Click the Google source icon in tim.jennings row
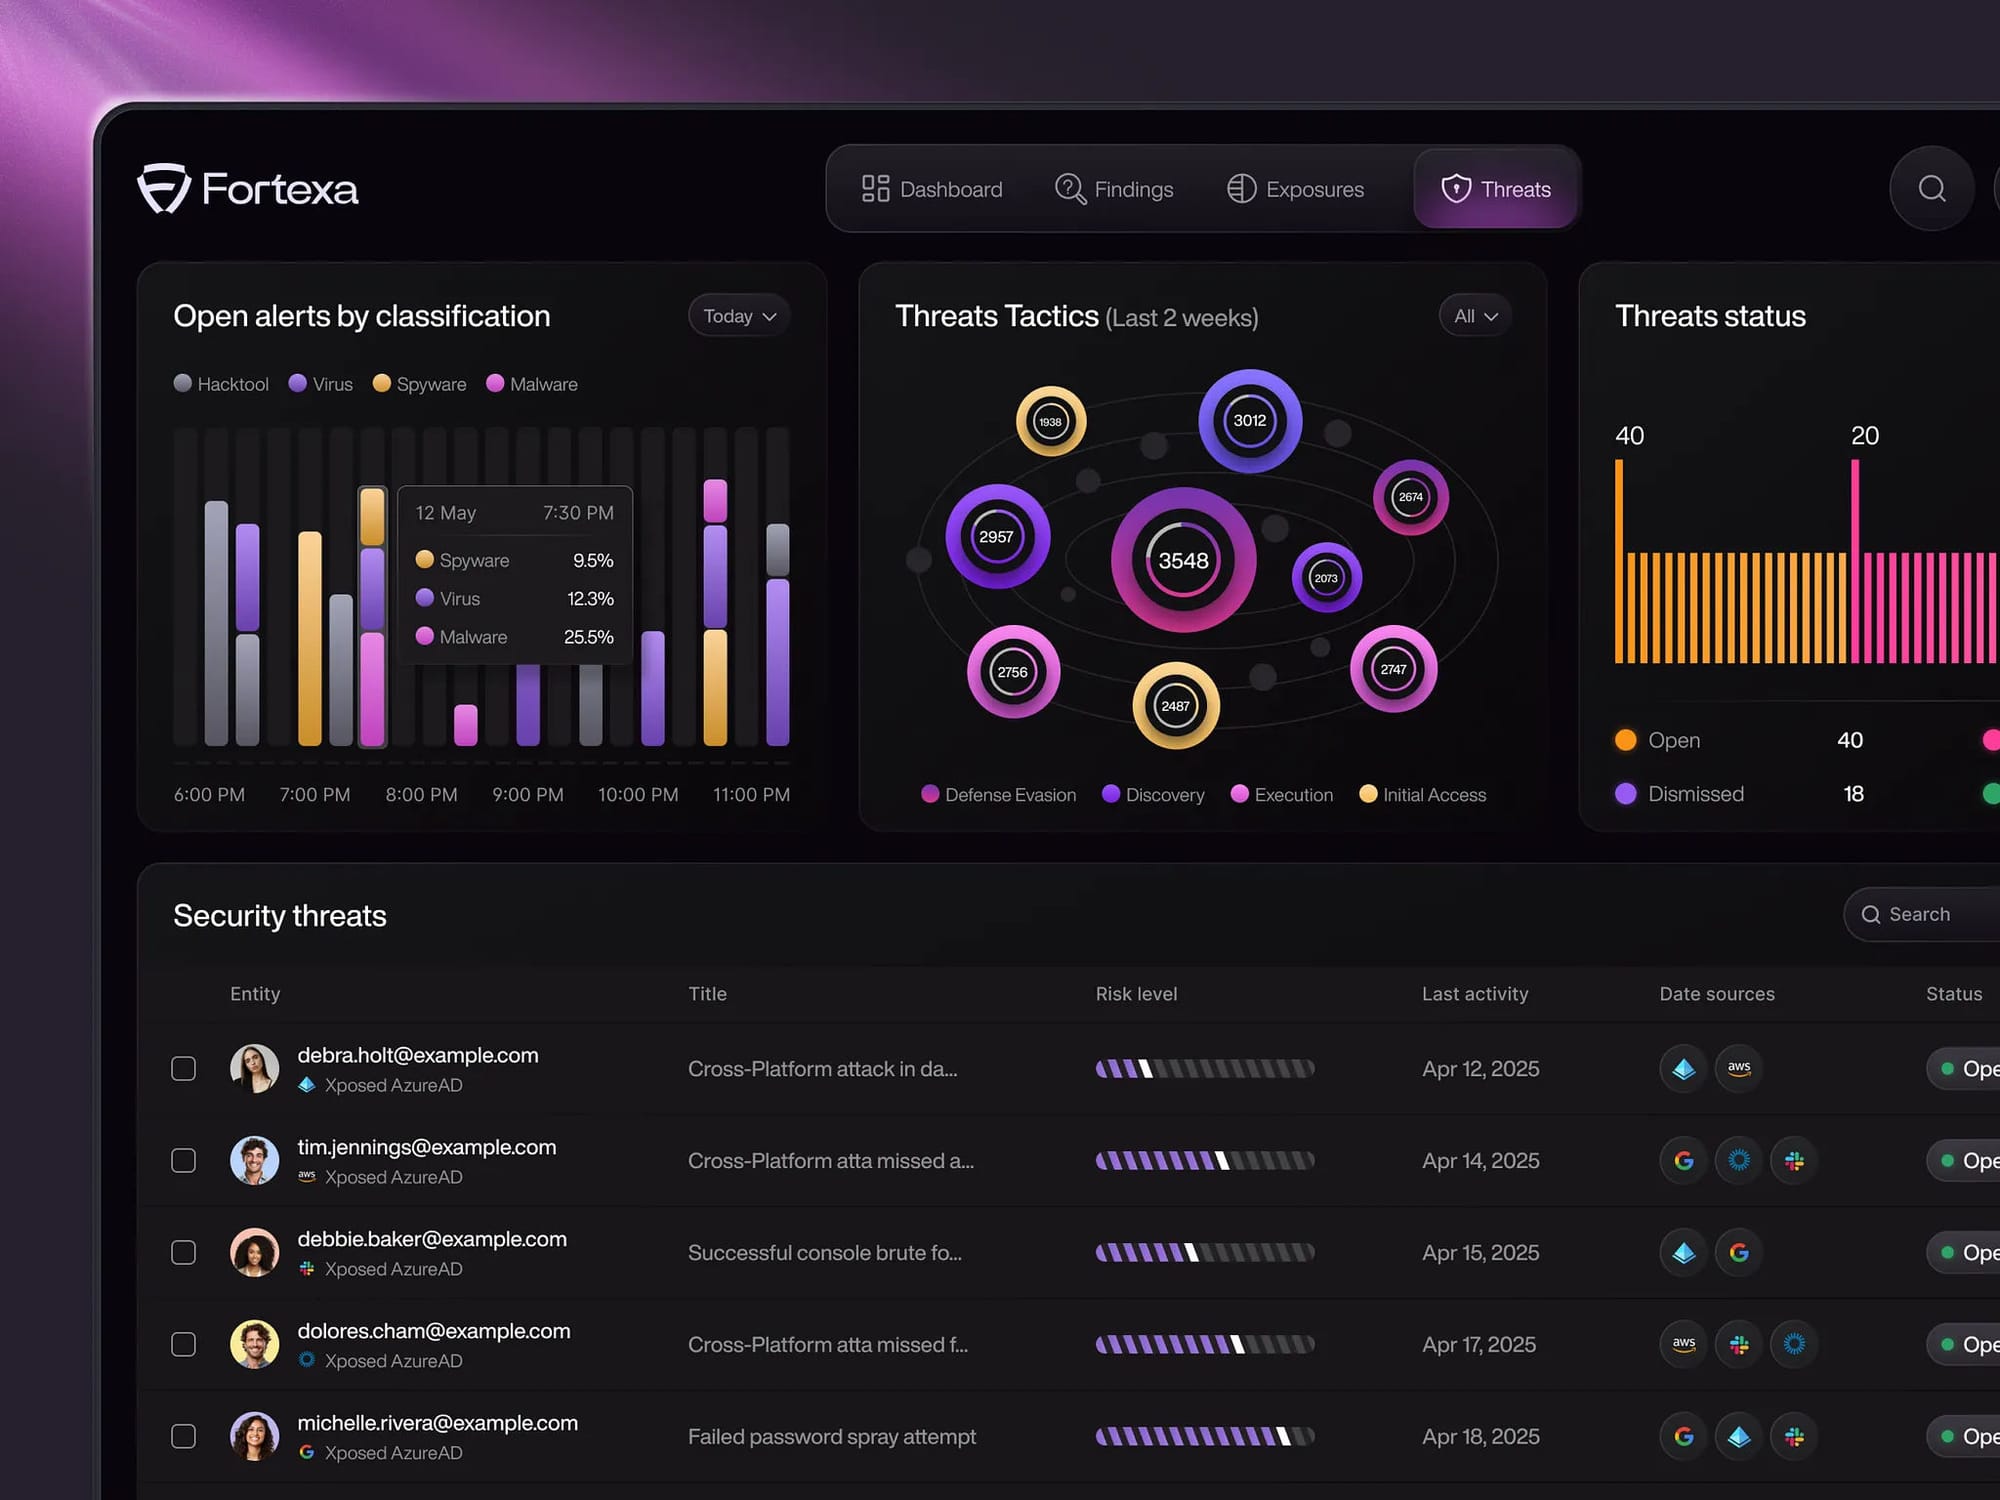Image resolution: width=2000 pixels, height=1500 pixels. pos(1684,1160)
